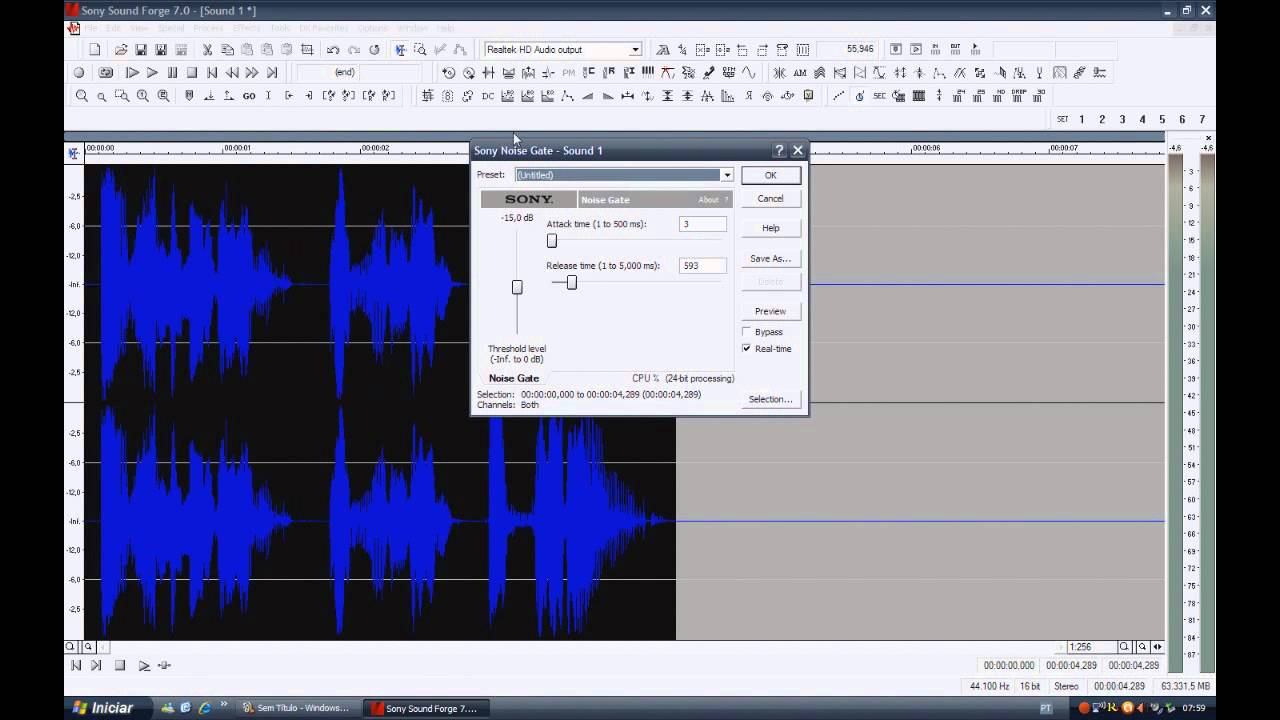1280x720 pixels.
Task: Click the dialog's question-mark help icon
Action: (779, 150)
